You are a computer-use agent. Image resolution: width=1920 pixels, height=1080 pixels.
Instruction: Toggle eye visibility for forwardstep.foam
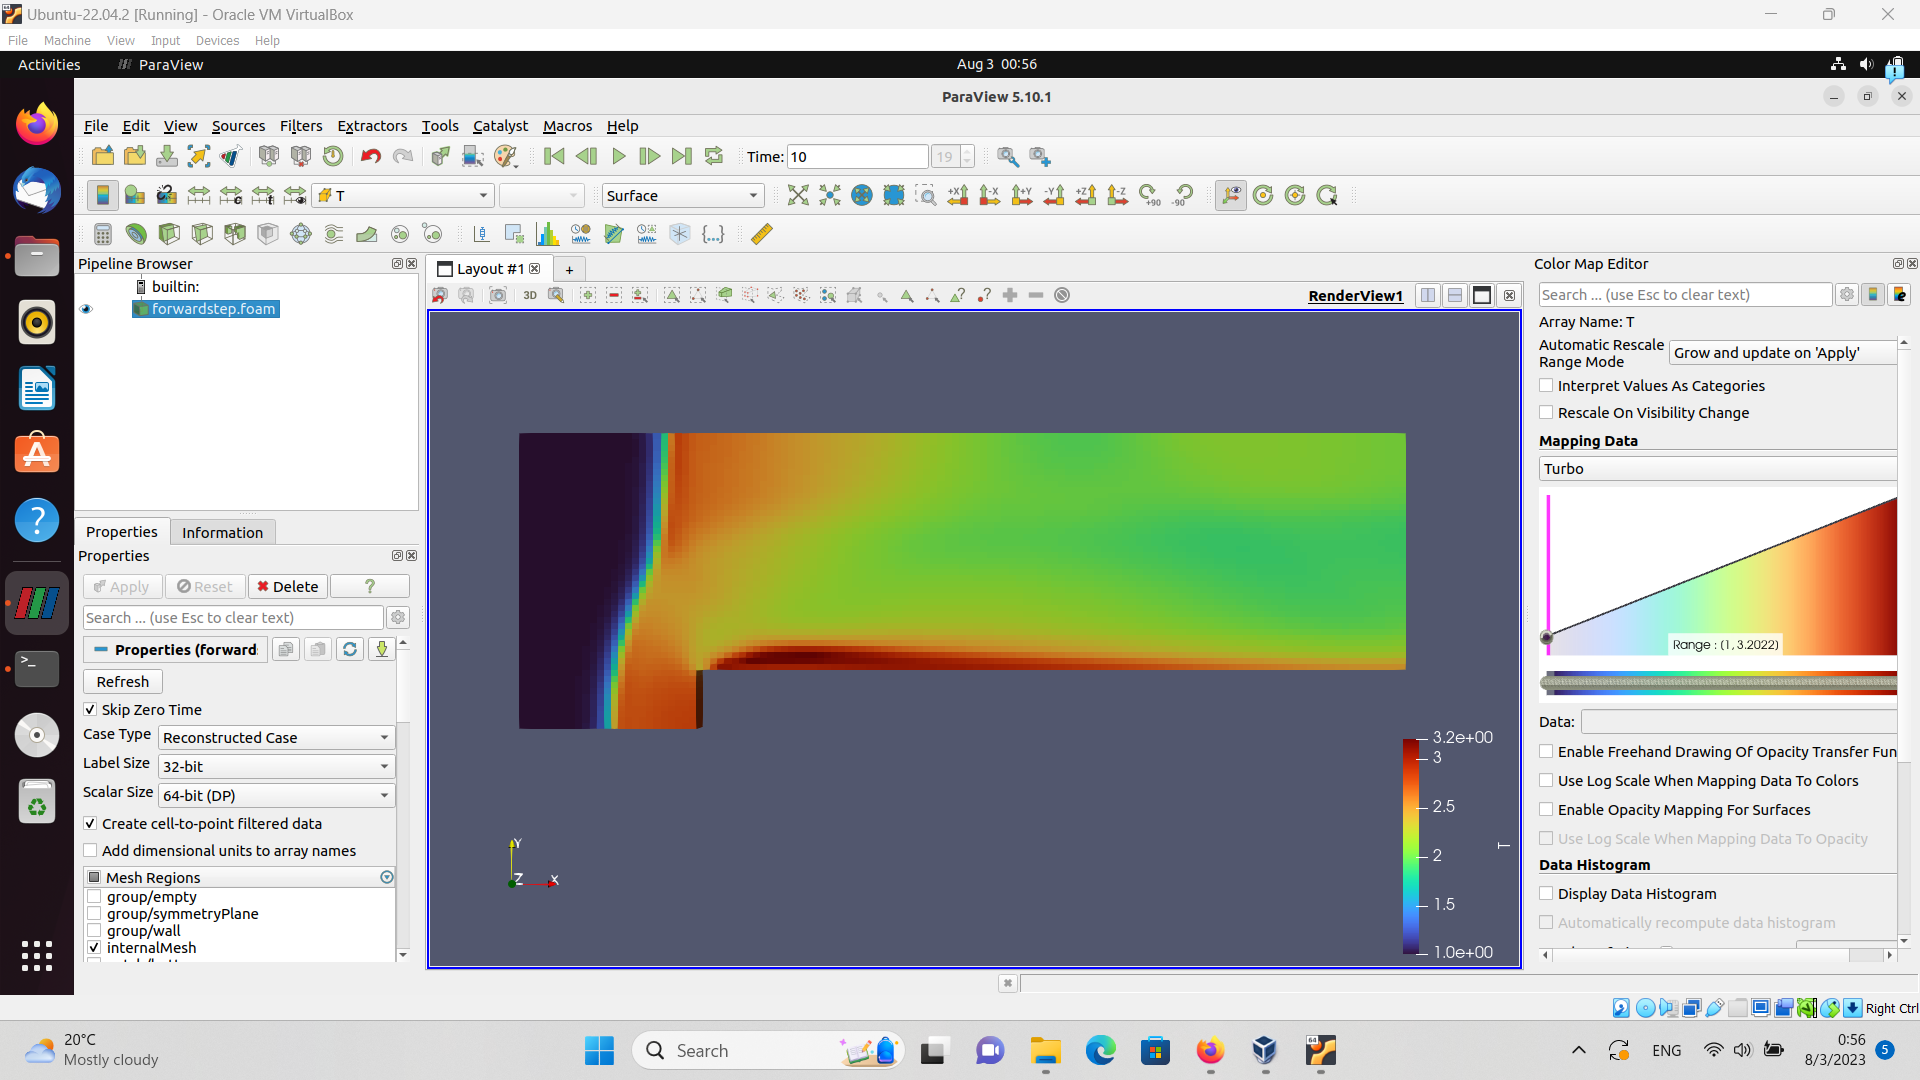[x=86, y=309]
